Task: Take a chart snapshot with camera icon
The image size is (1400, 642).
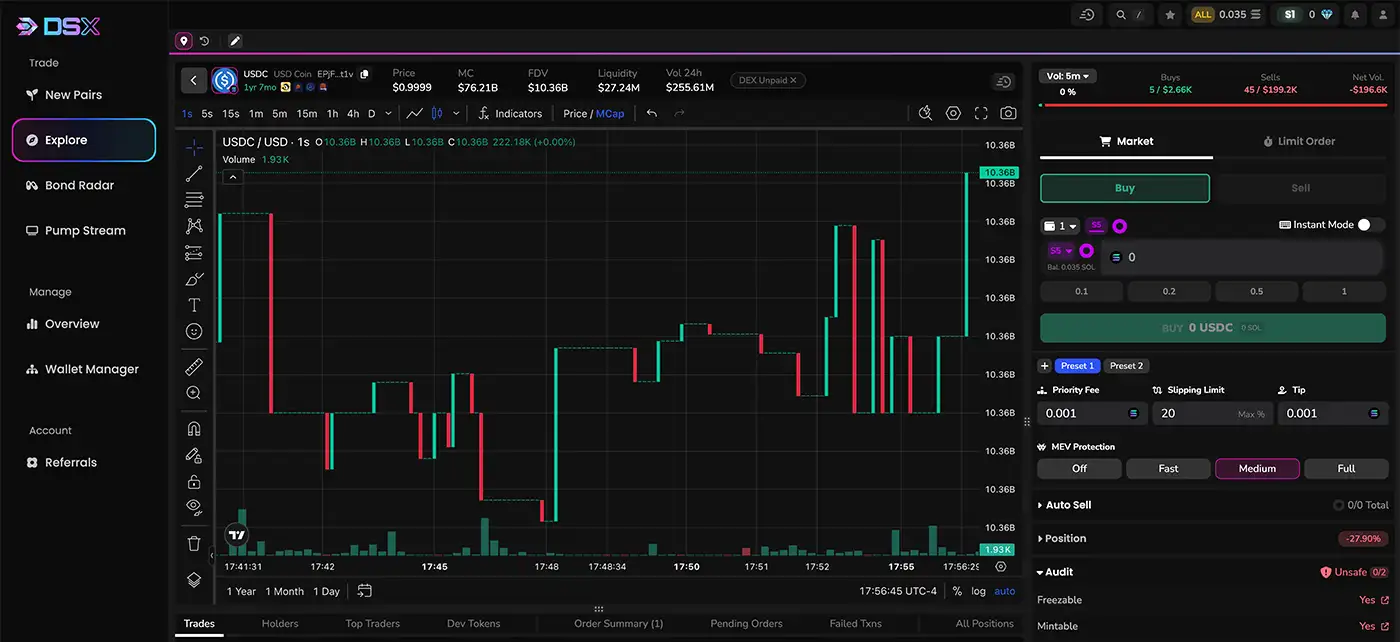Action: tap(1008, 114)
